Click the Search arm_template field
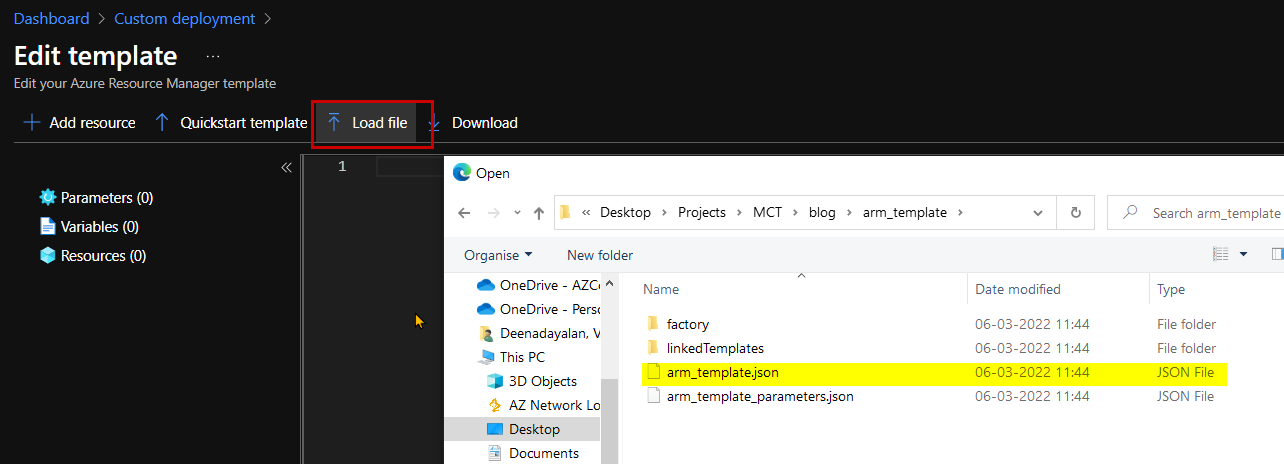 1195,213
